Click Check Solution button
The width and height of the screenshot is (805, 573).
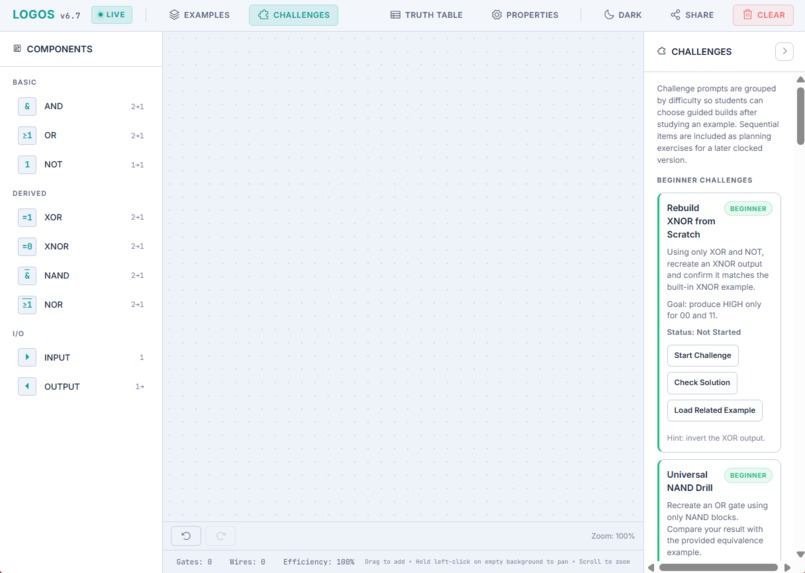click(x=702, y=383)
